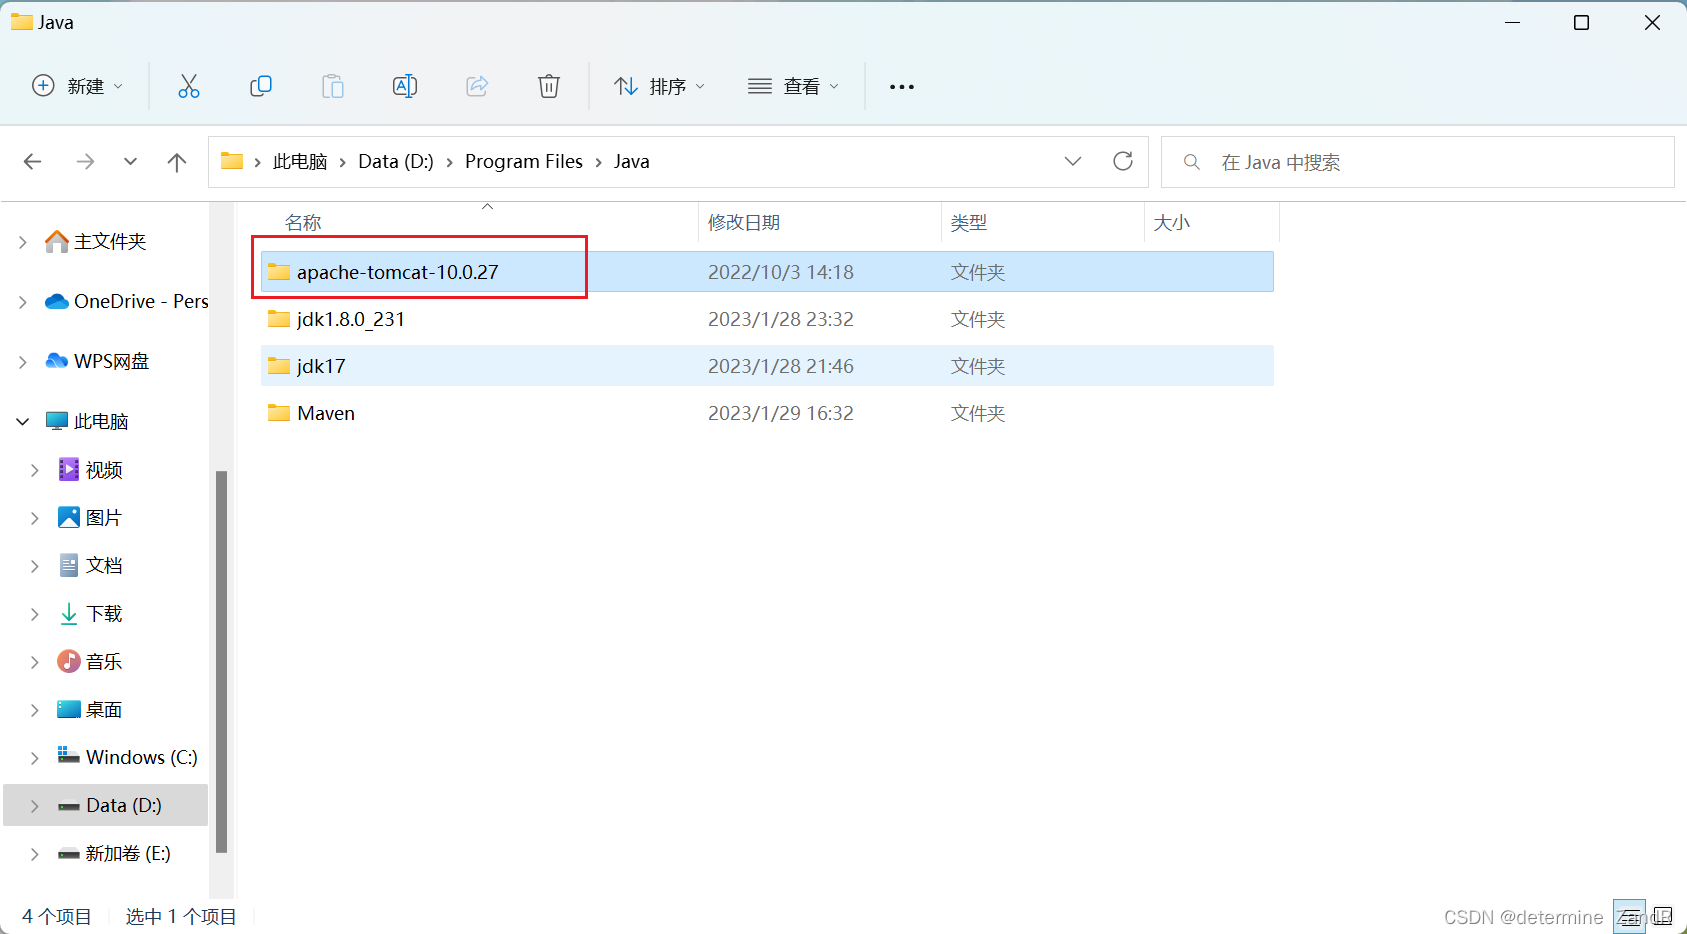
Task: Sort by the 类型 column header
Action: 969,222
